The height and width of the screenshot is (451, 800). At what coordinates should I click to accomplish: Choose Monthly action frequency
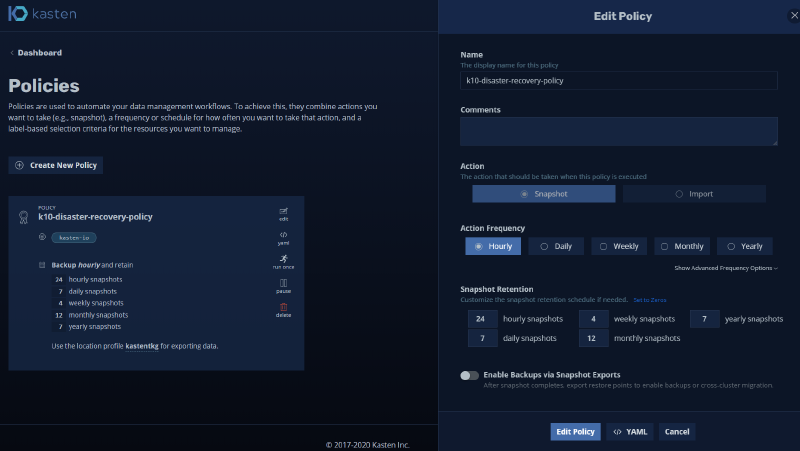point(682,246)
